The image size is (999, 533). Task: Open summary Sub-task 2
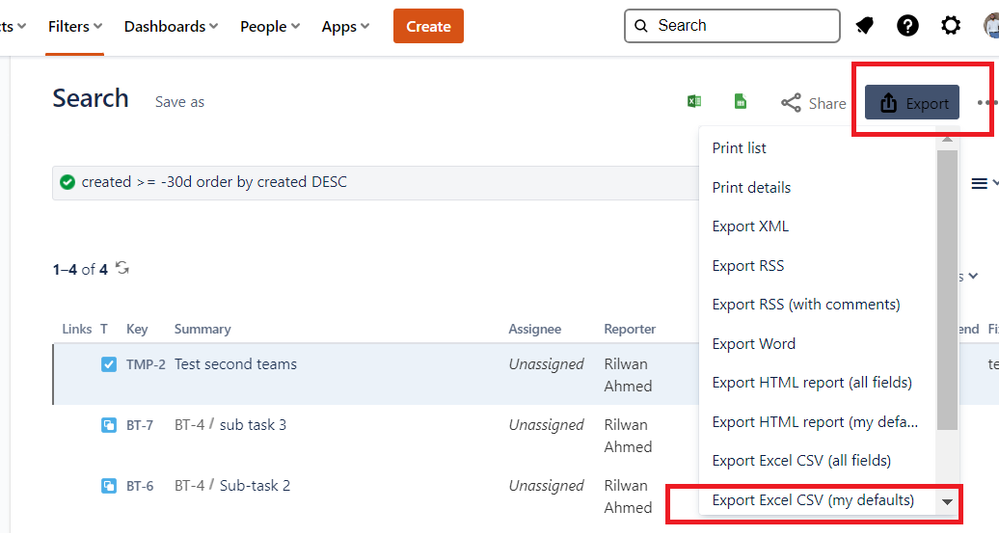coord(255,486)
